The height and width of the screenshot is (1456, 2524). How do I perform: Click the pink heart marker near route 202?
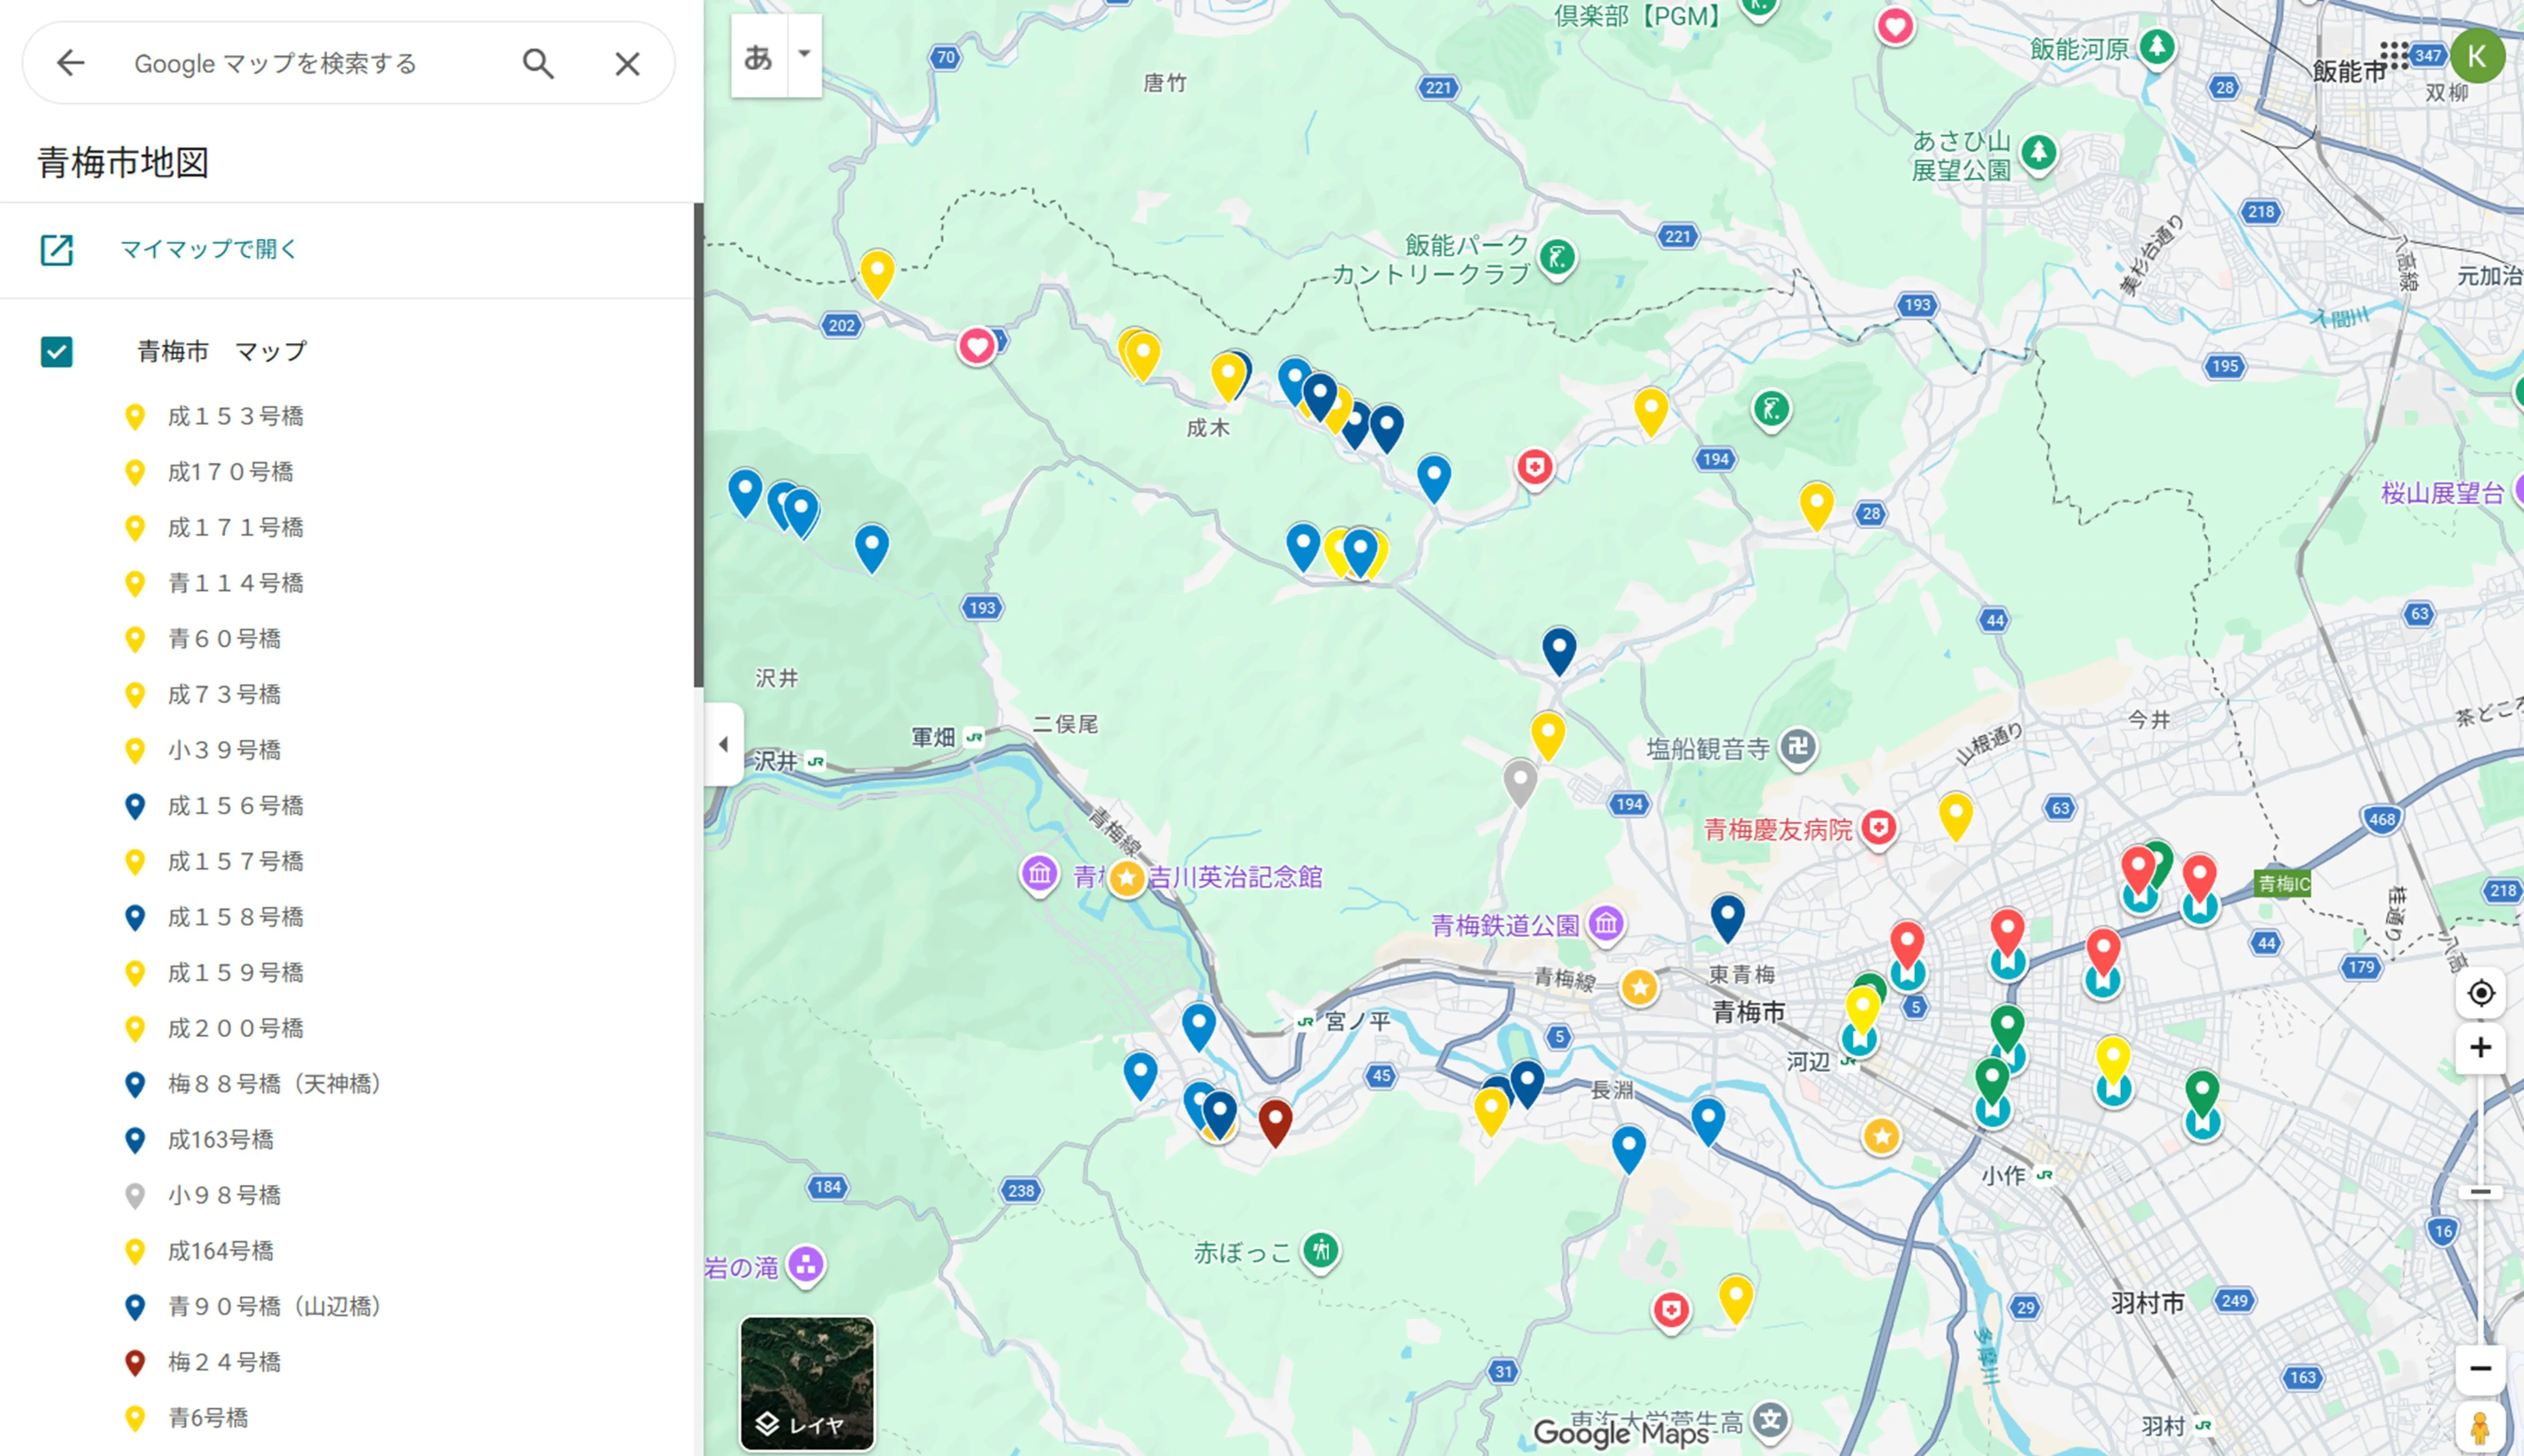click(x=977, y=346)
